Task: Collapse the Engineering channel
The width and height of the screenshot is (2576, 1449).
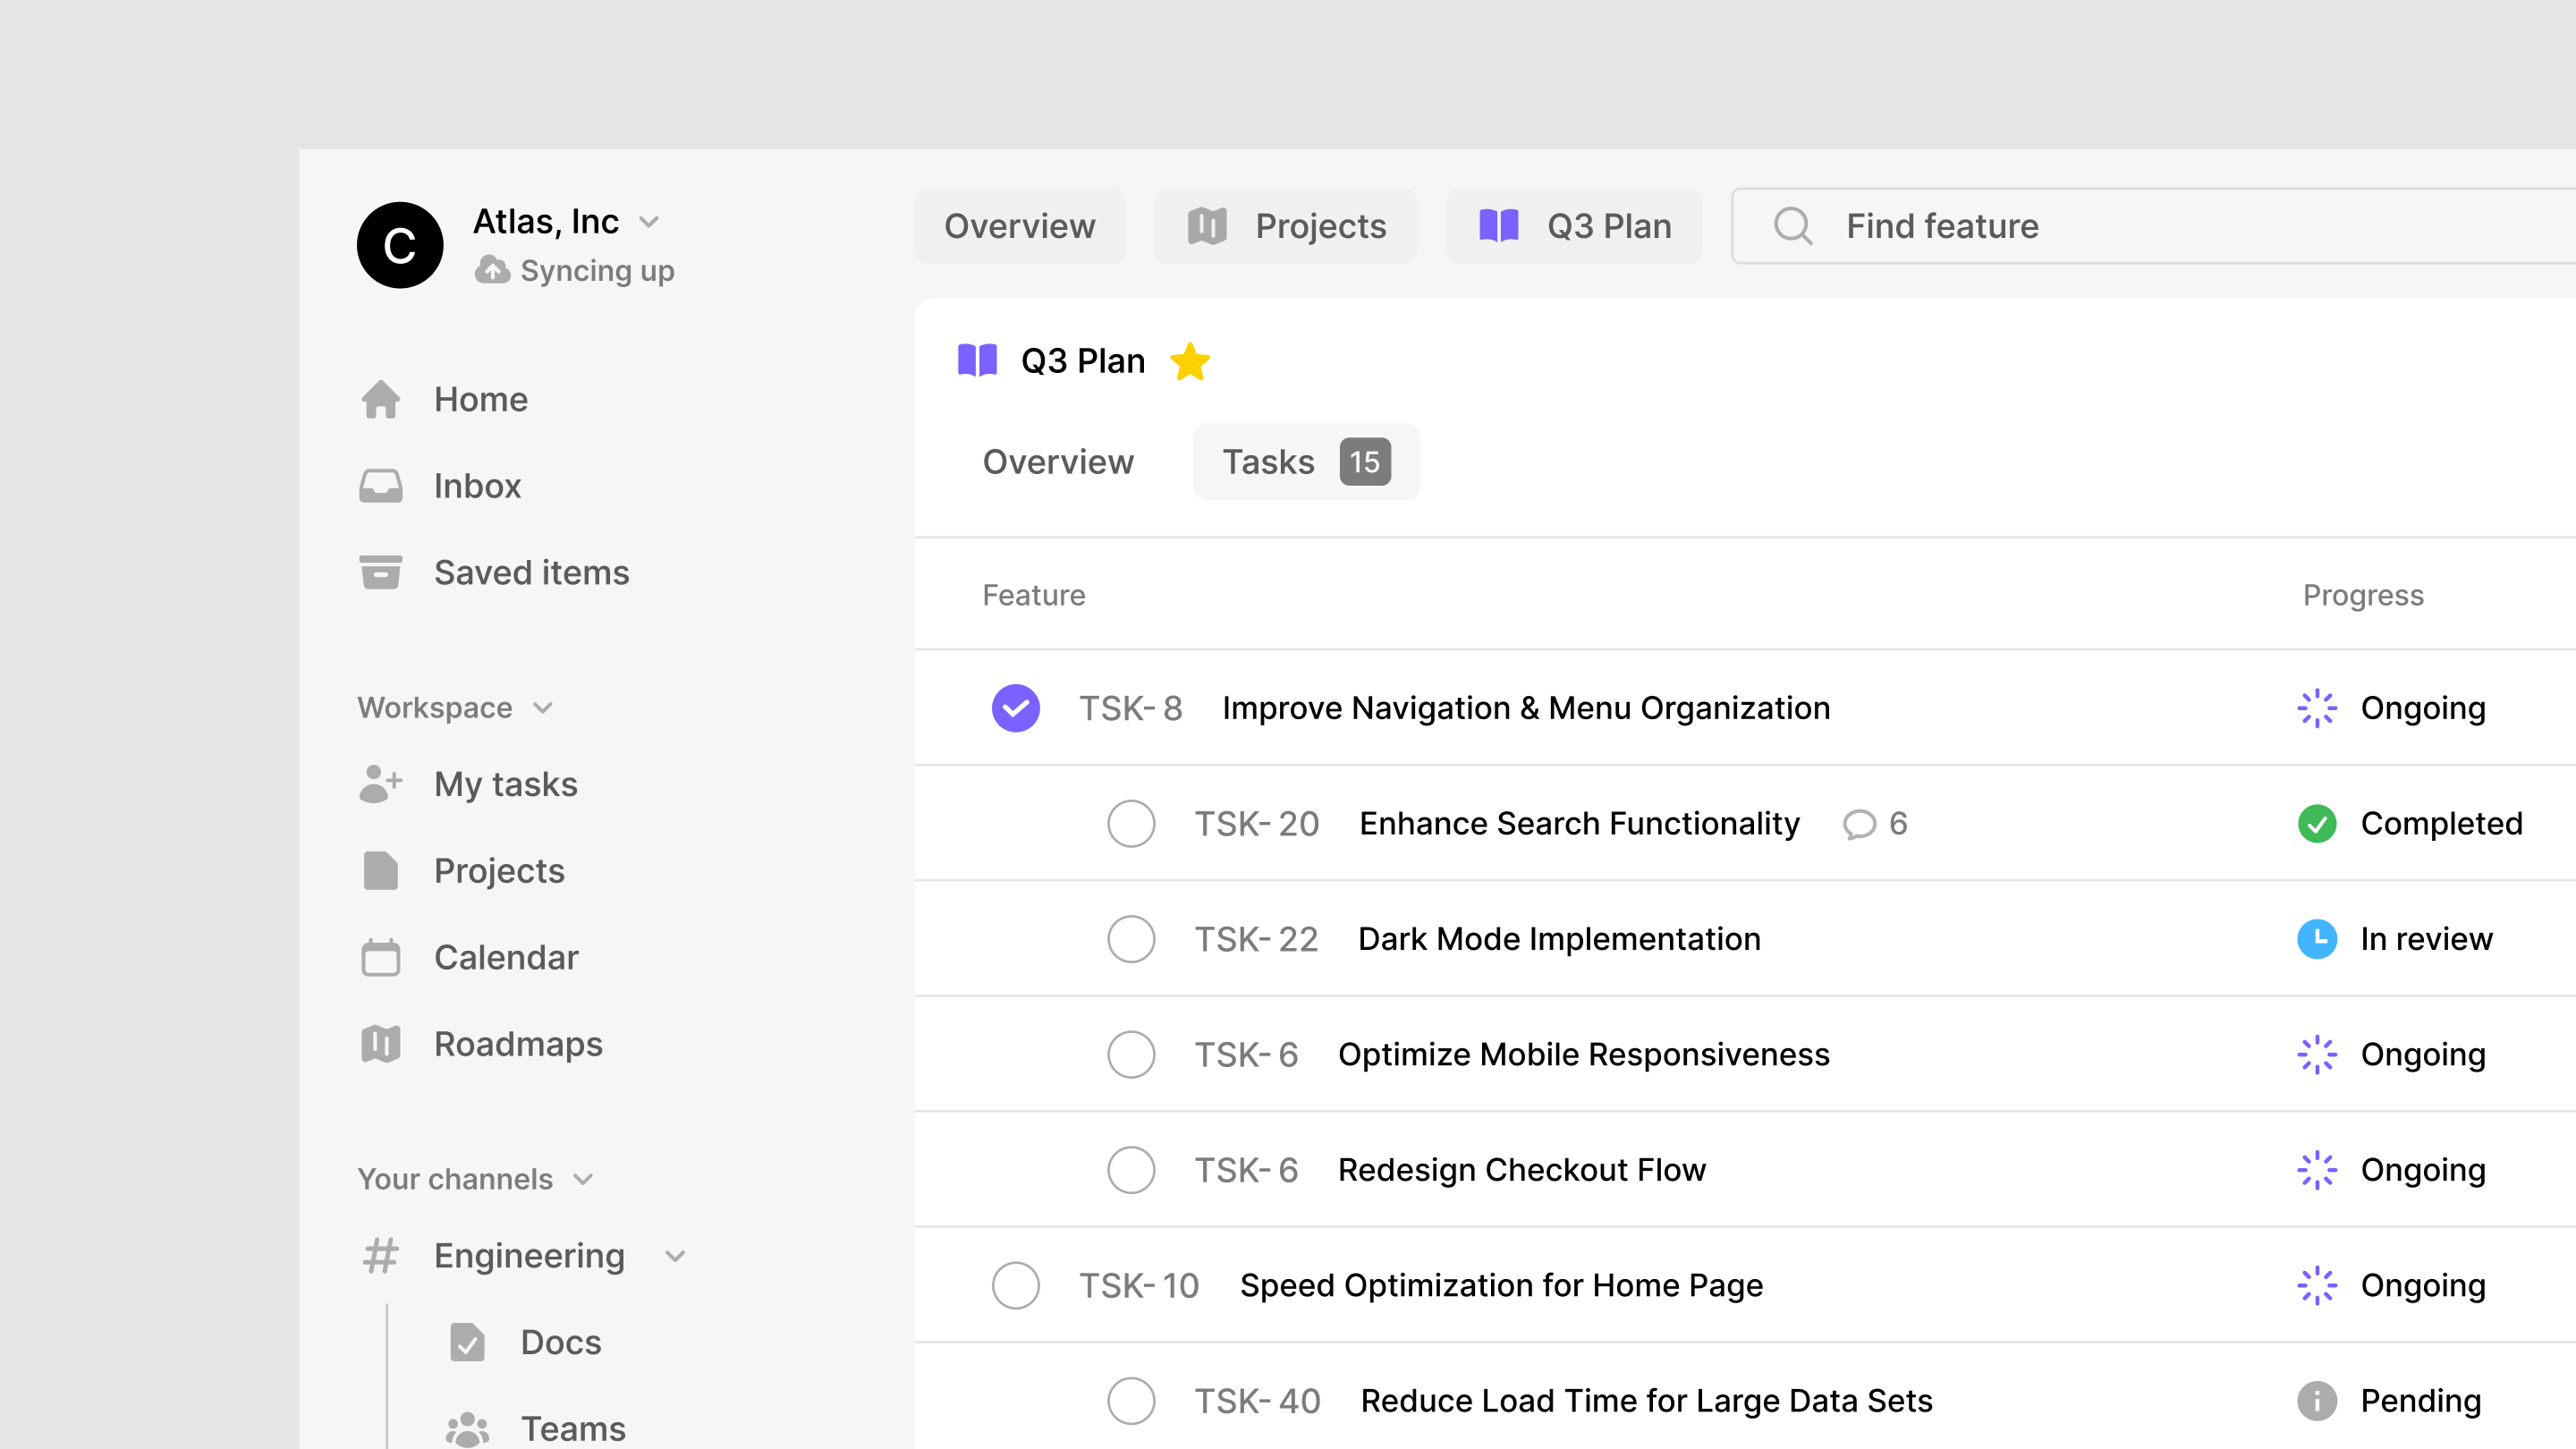Action: point(674,1256)
